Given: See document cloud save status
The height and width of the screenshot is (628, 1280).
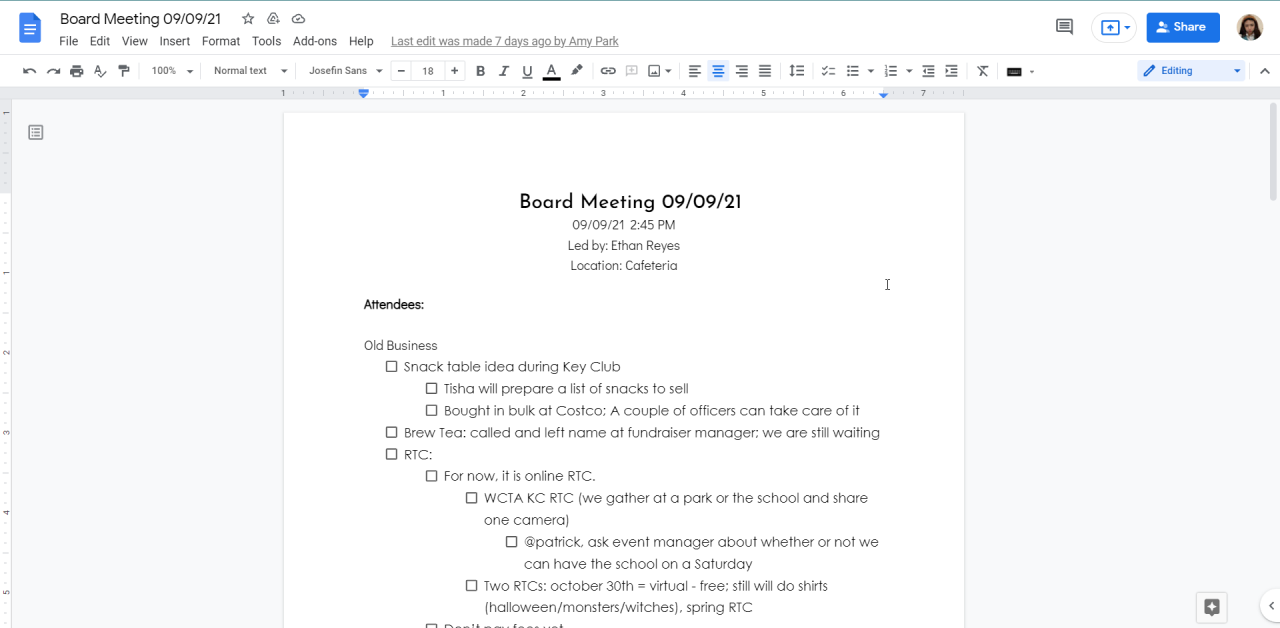Looking at the screenshot, I should tap(298, 19).
